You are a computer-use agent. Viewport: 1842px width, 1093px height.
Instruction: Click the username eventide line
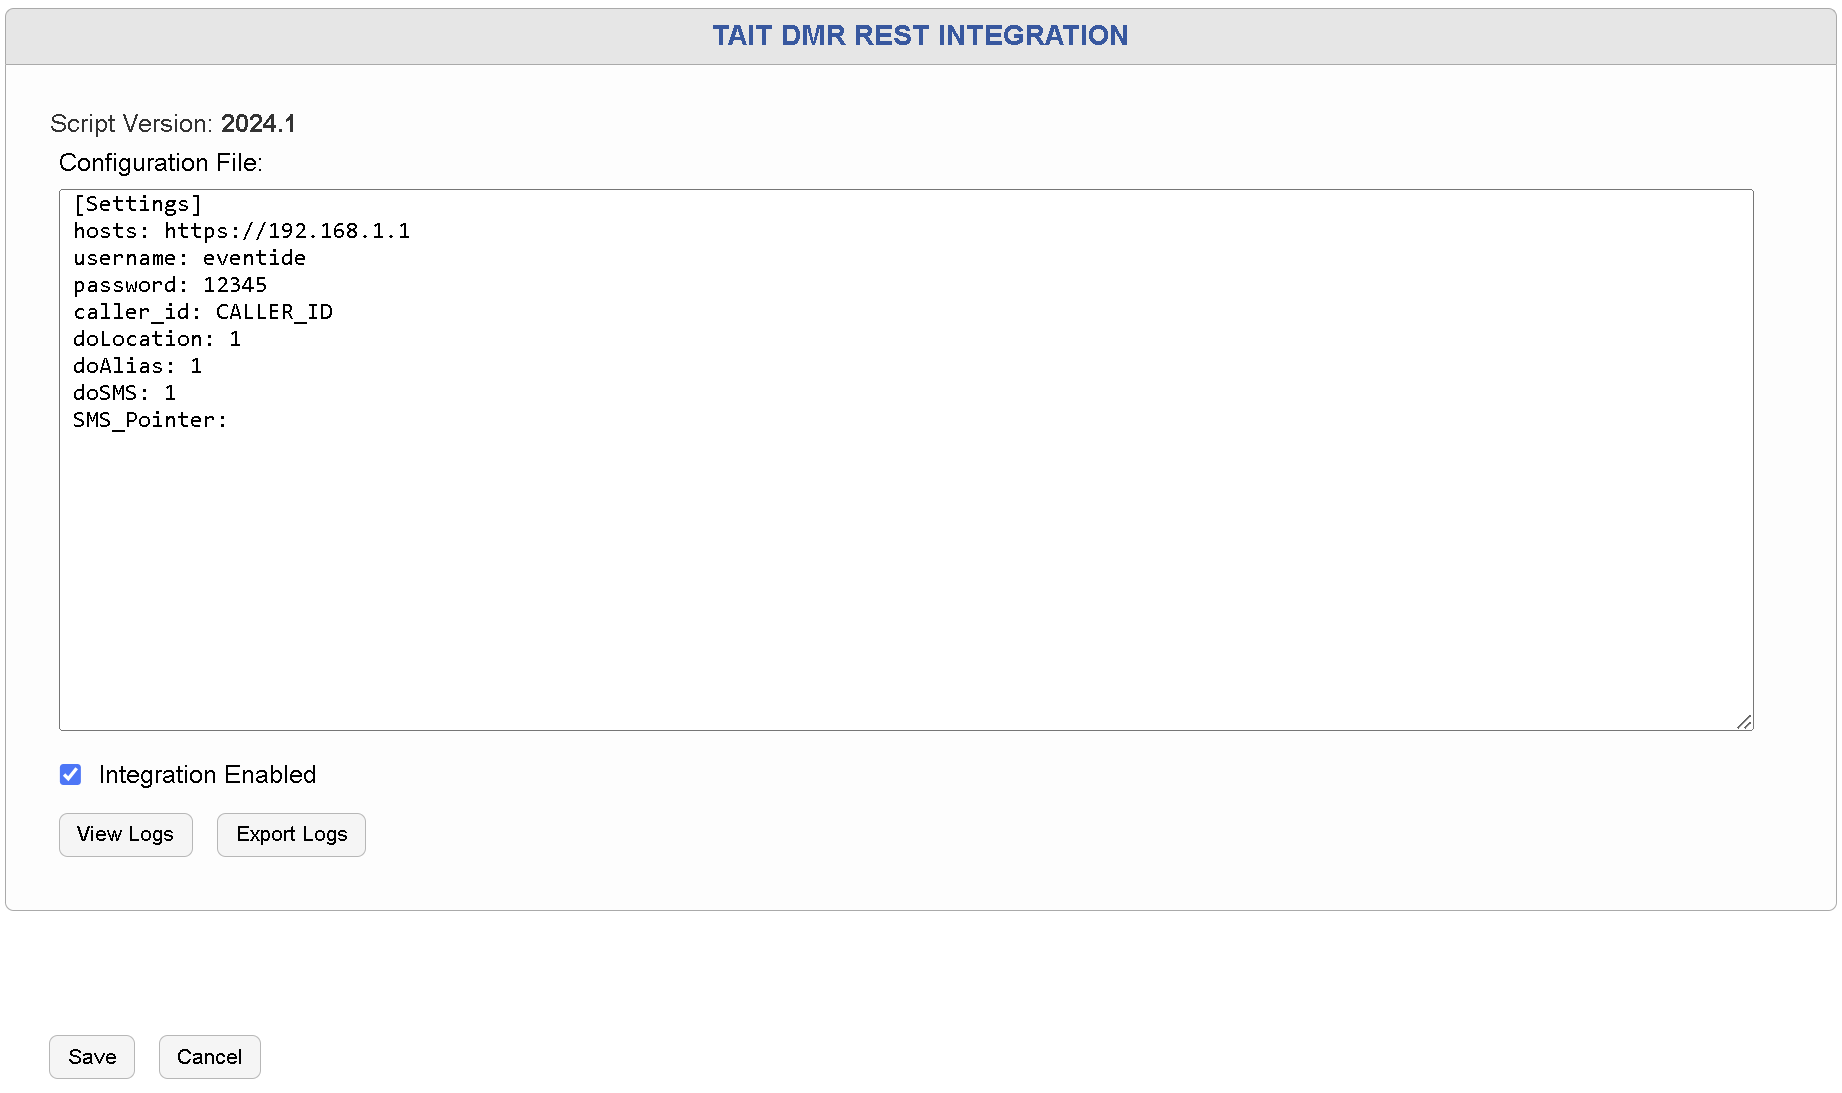click(x=189, y=258)
